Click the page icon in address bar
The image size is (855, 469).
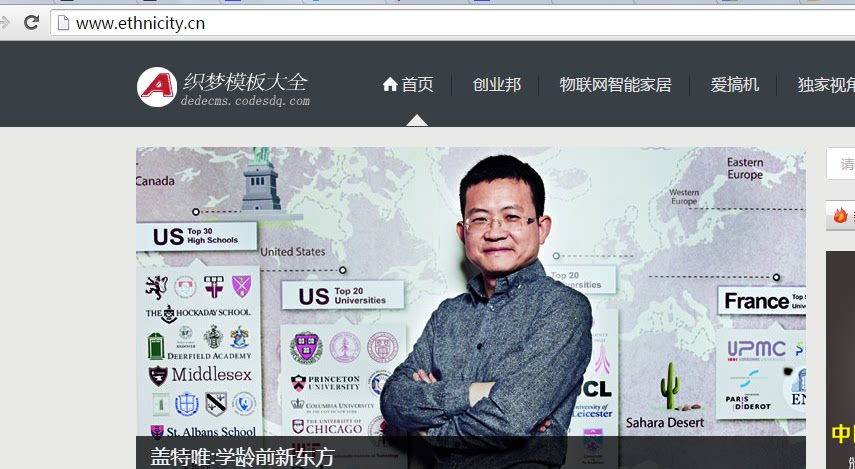tap(63, 23)
